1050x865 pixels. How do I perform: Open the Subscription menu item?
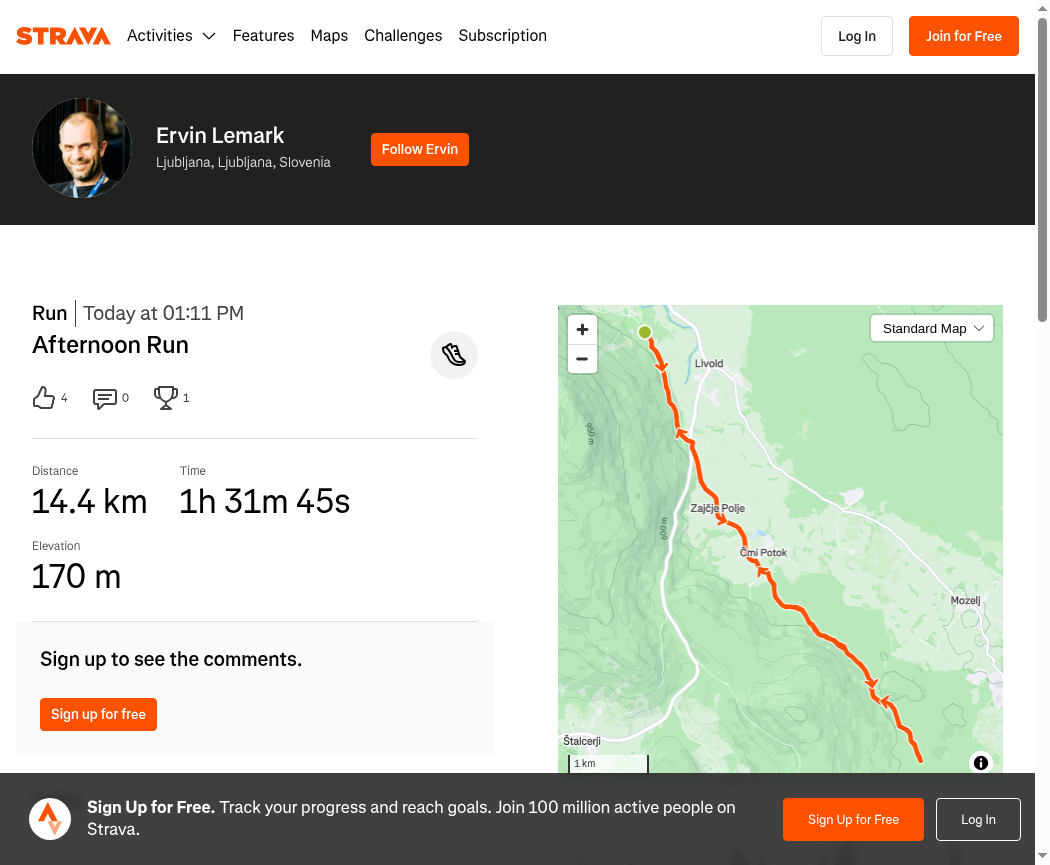pyautogui.click(x=502, y=35)
